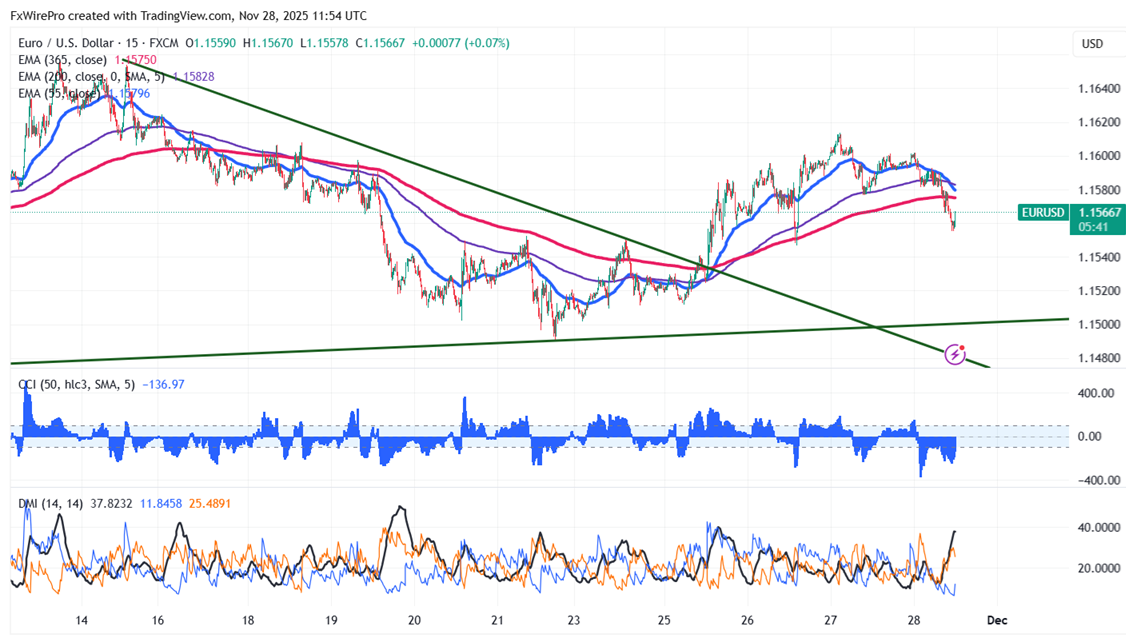Click the FXCM exchange label

point(164,43)
